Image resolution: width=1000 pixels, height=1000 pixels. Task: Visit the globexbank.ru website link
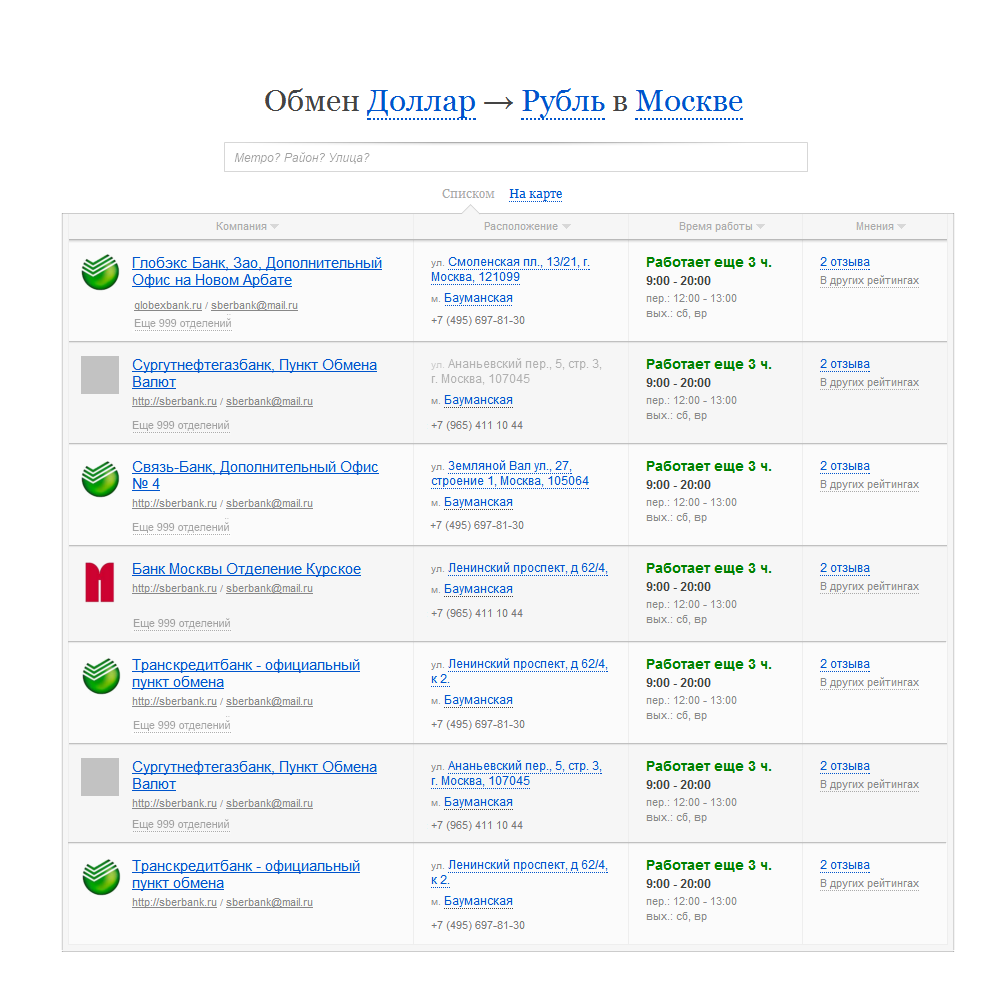click(x=168, y=305)
